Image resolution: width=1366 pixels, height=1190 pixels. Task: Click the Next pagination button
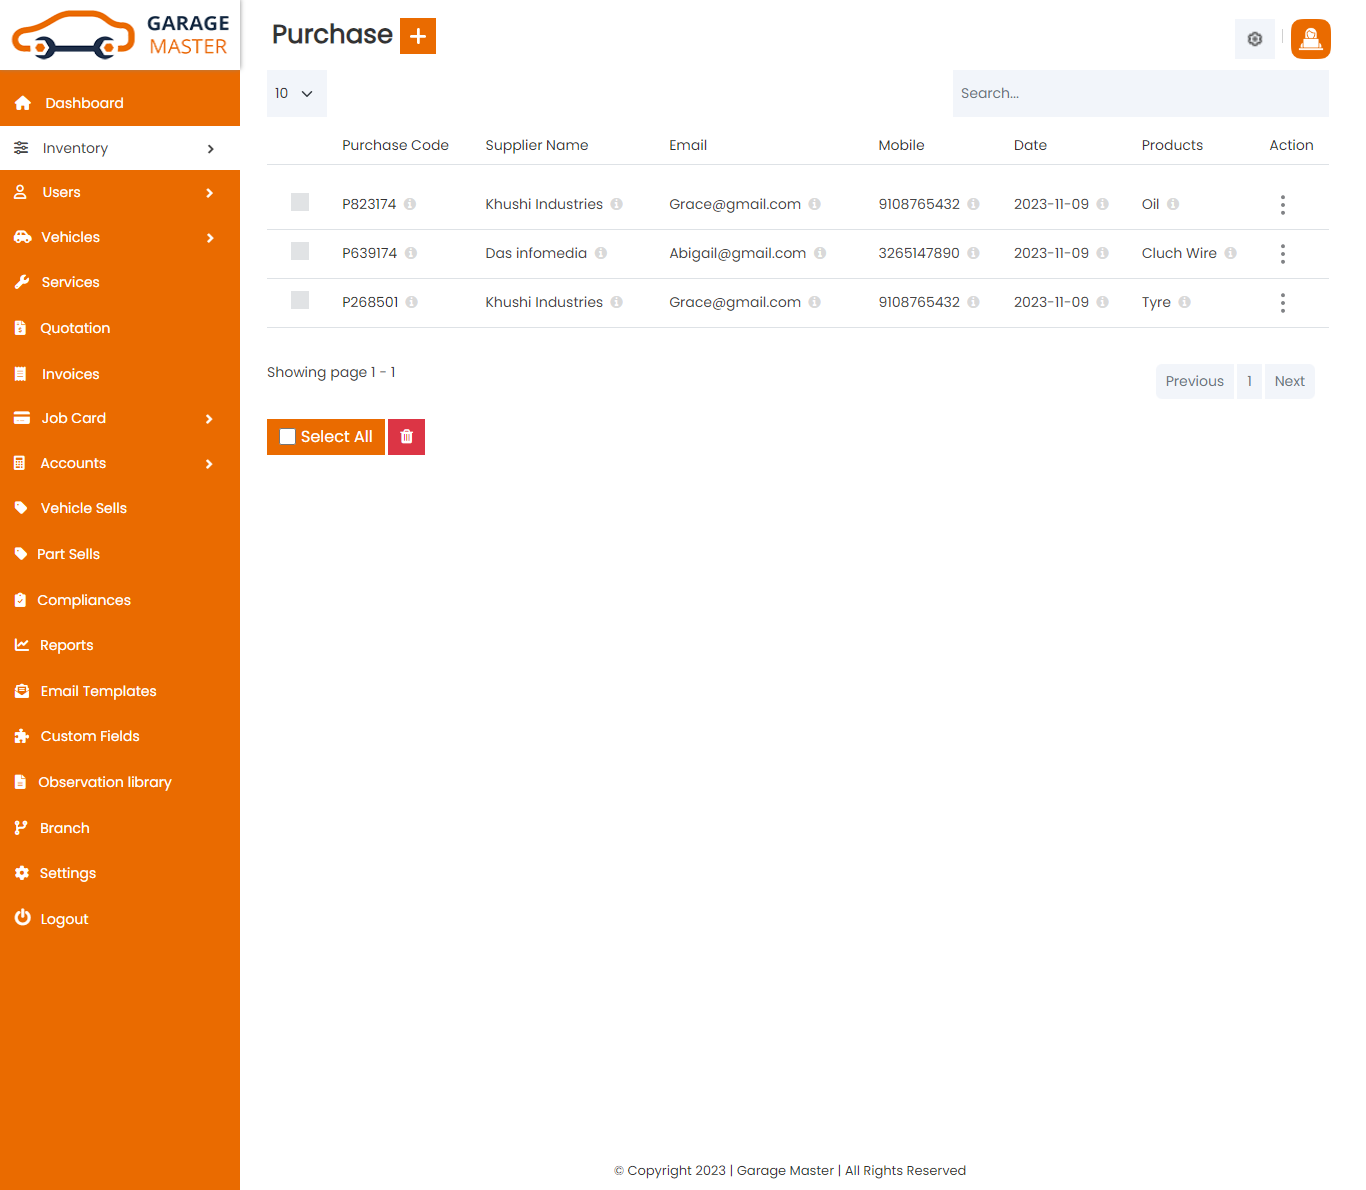[x=1289, y=381]
